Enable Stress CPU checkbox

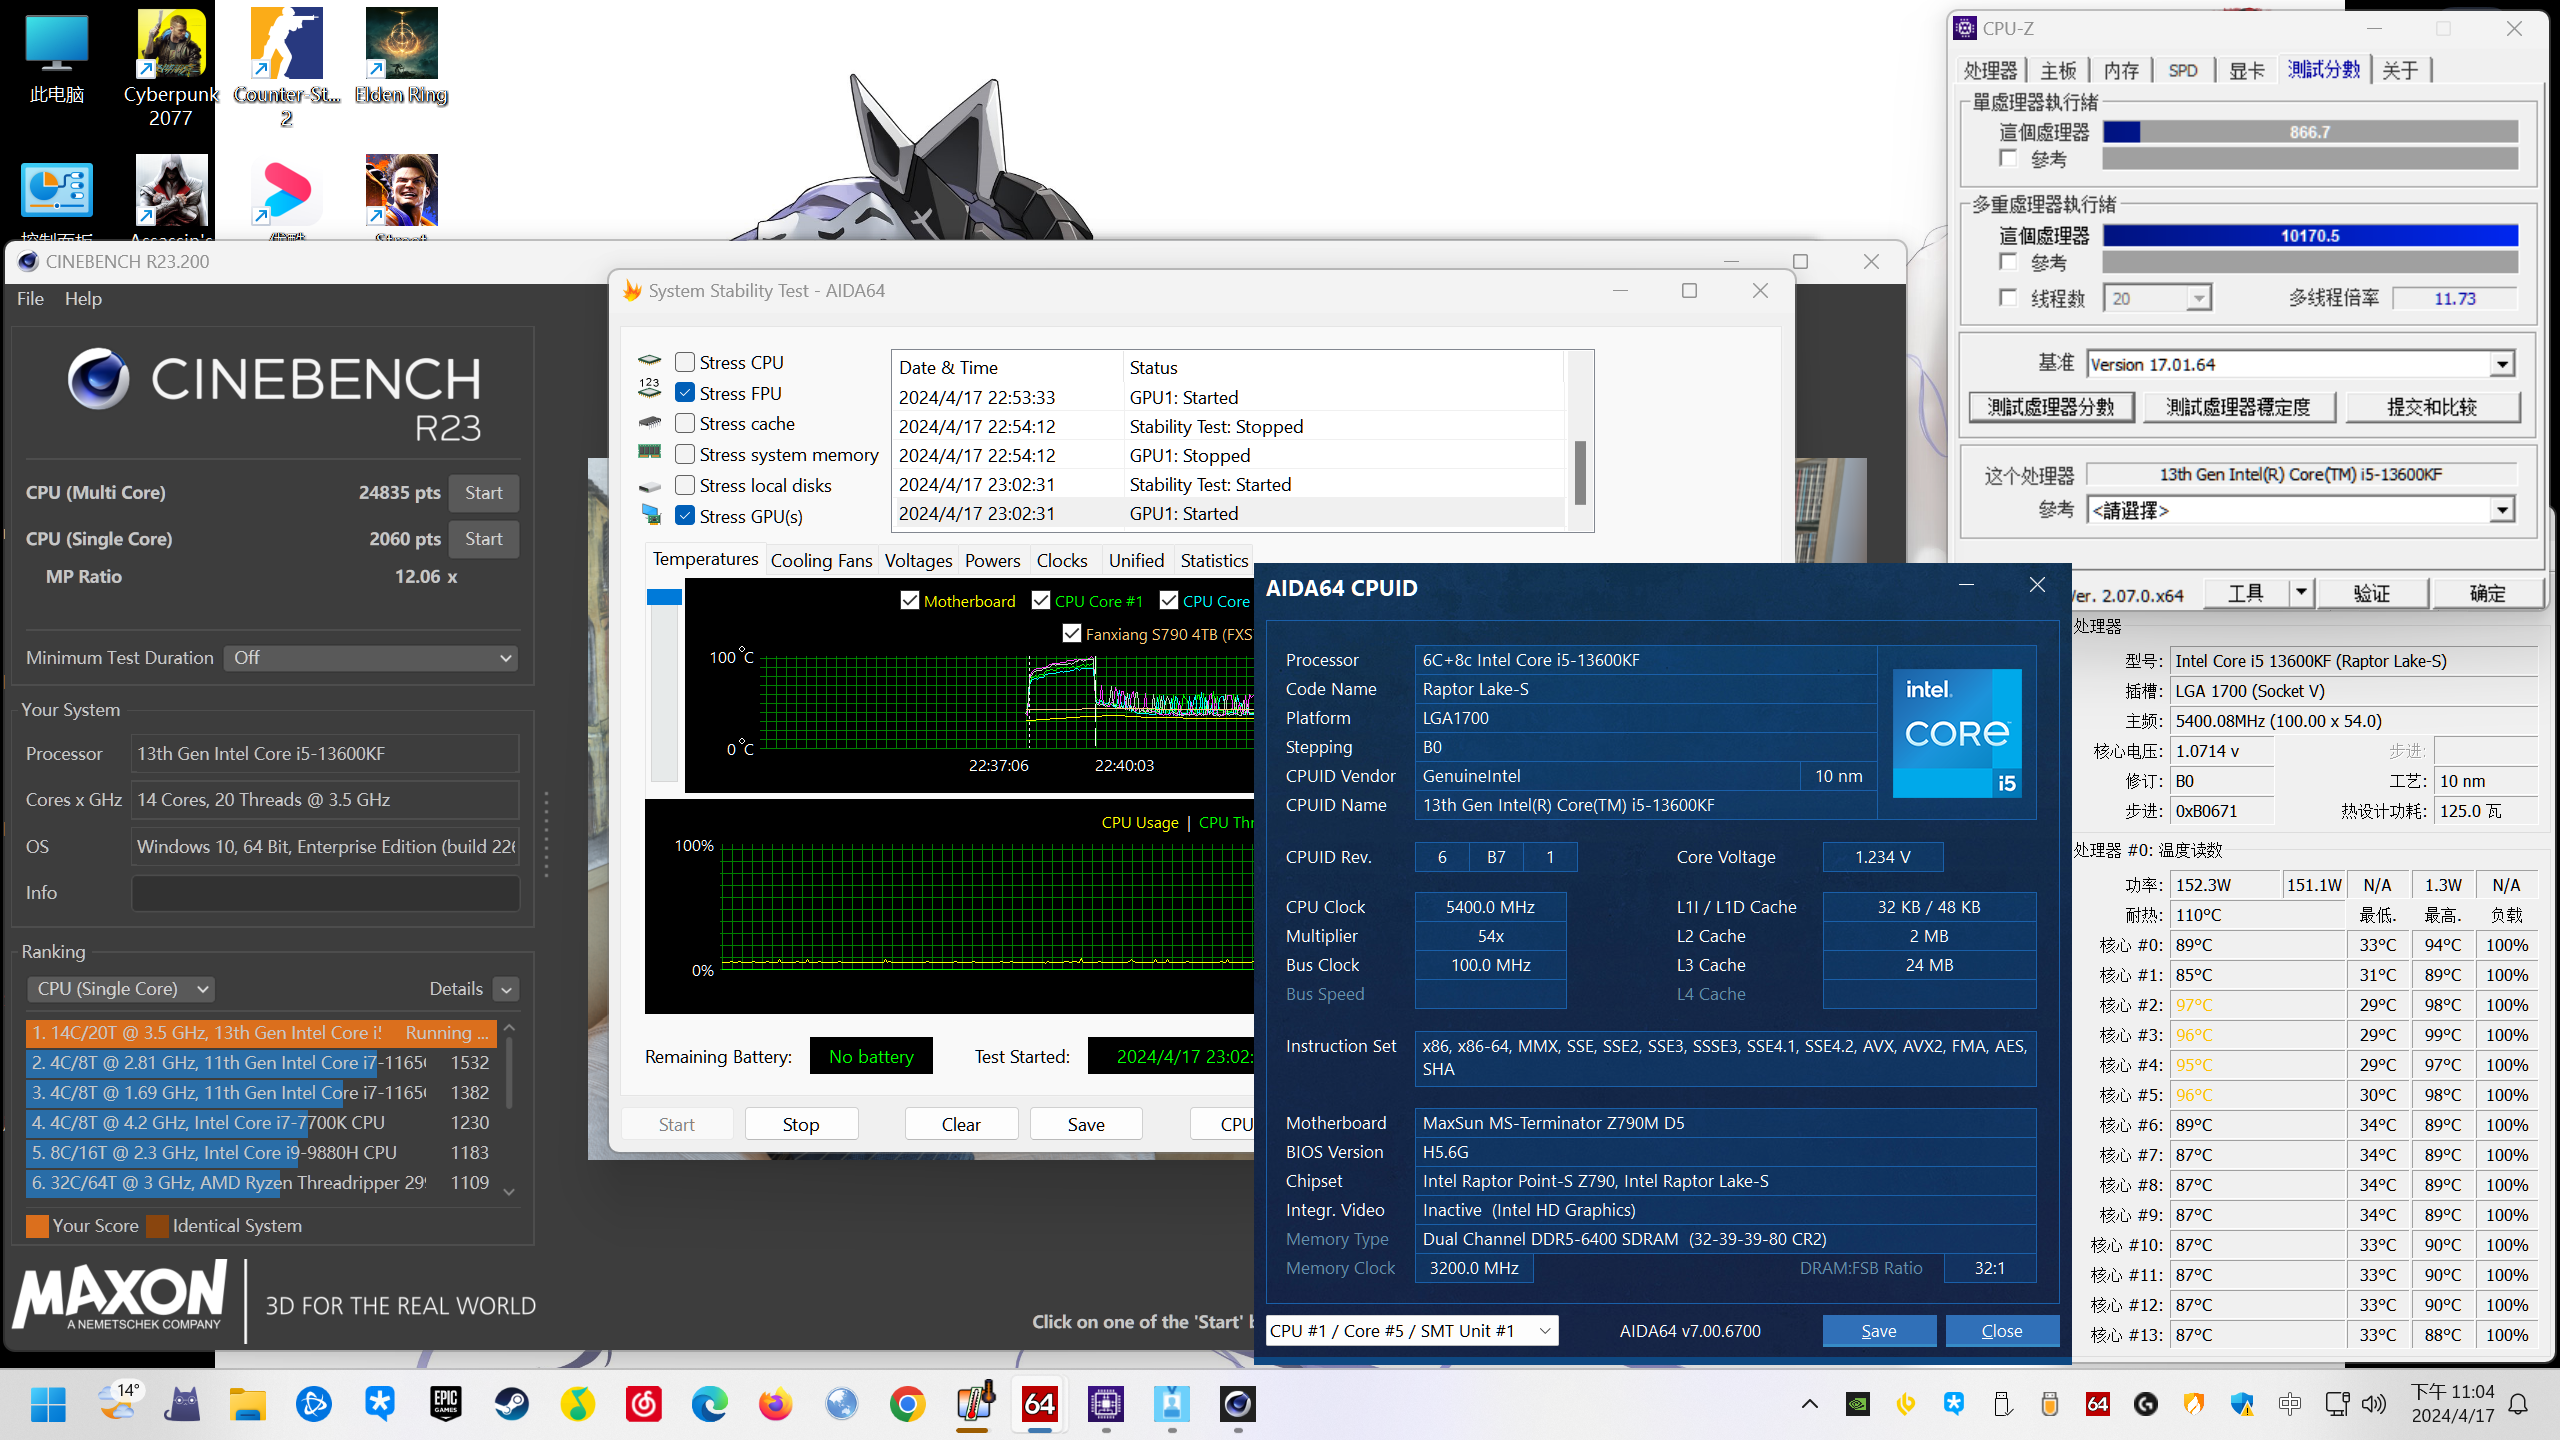[x=685, y=362]
